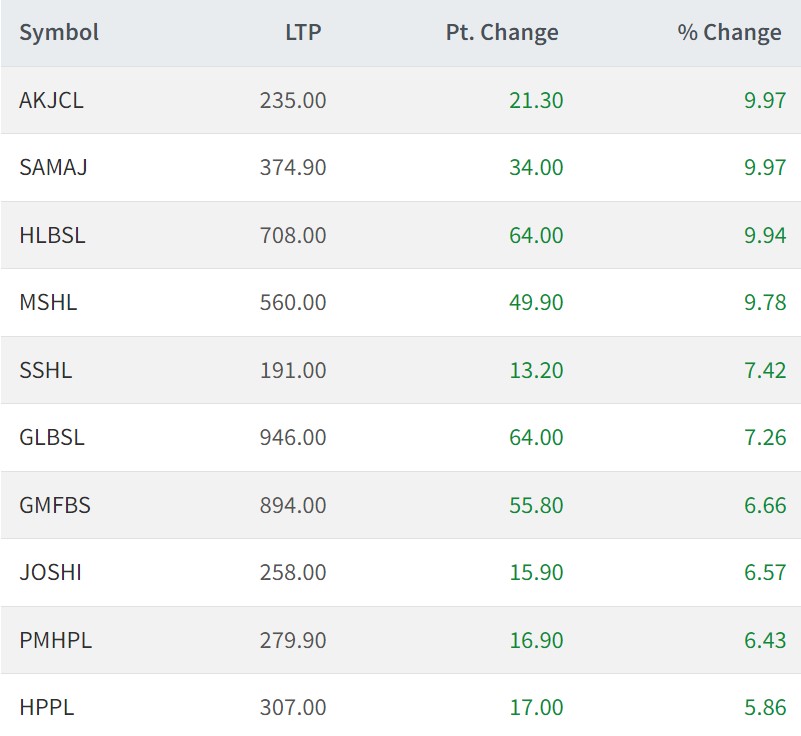Screen dimensions: 801x736
Task: Select the 55.80 point change for GMFBS
Action: (536, 505)
